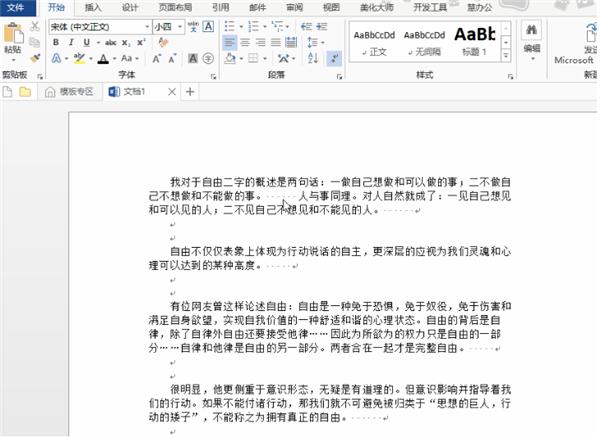The height and width of the screenshot is (438, 600).
Task: Click the Cut scissors icon
Action: [35, 26]
